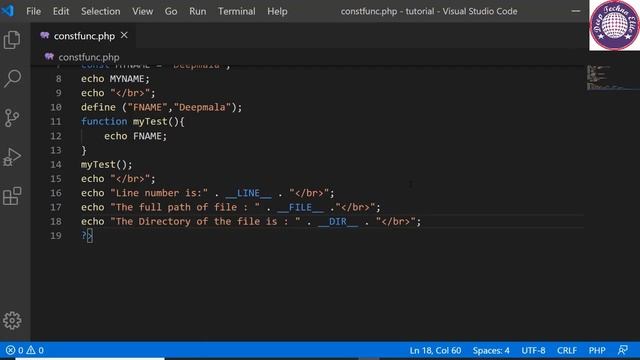This screenshot has height=360, width=640.
Task: Open the File menu
Action: click(x=33, y=11)
